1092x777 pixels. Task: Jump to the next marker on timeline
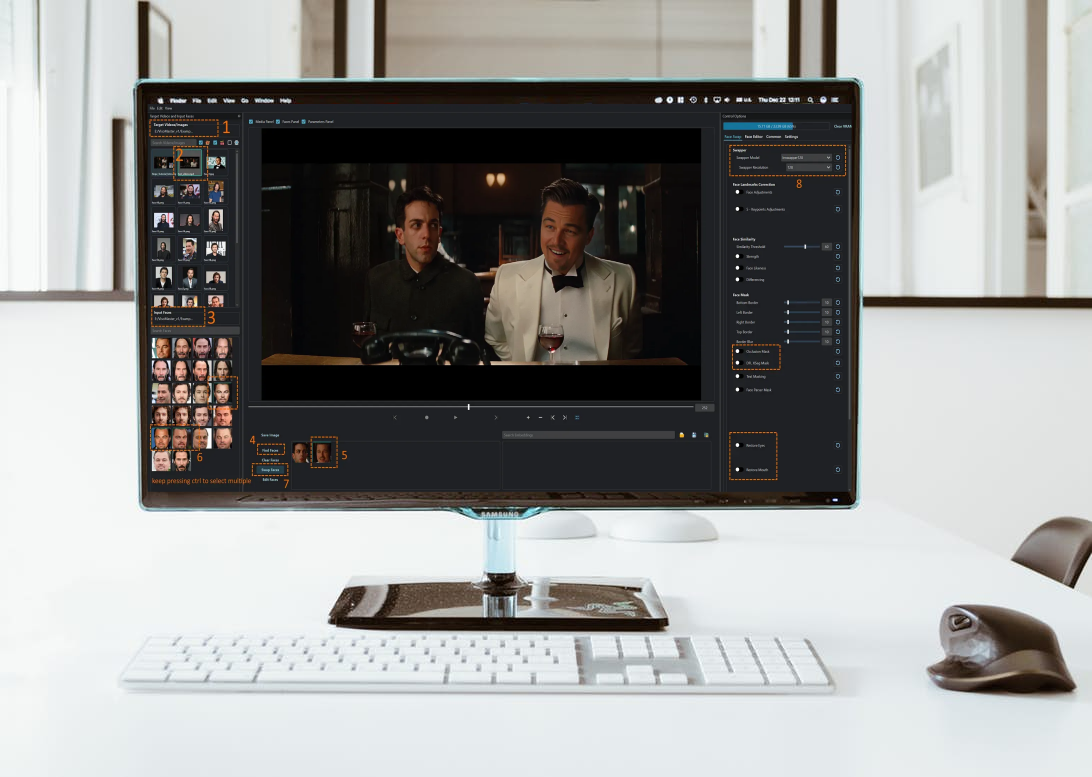tap(565, 417)
